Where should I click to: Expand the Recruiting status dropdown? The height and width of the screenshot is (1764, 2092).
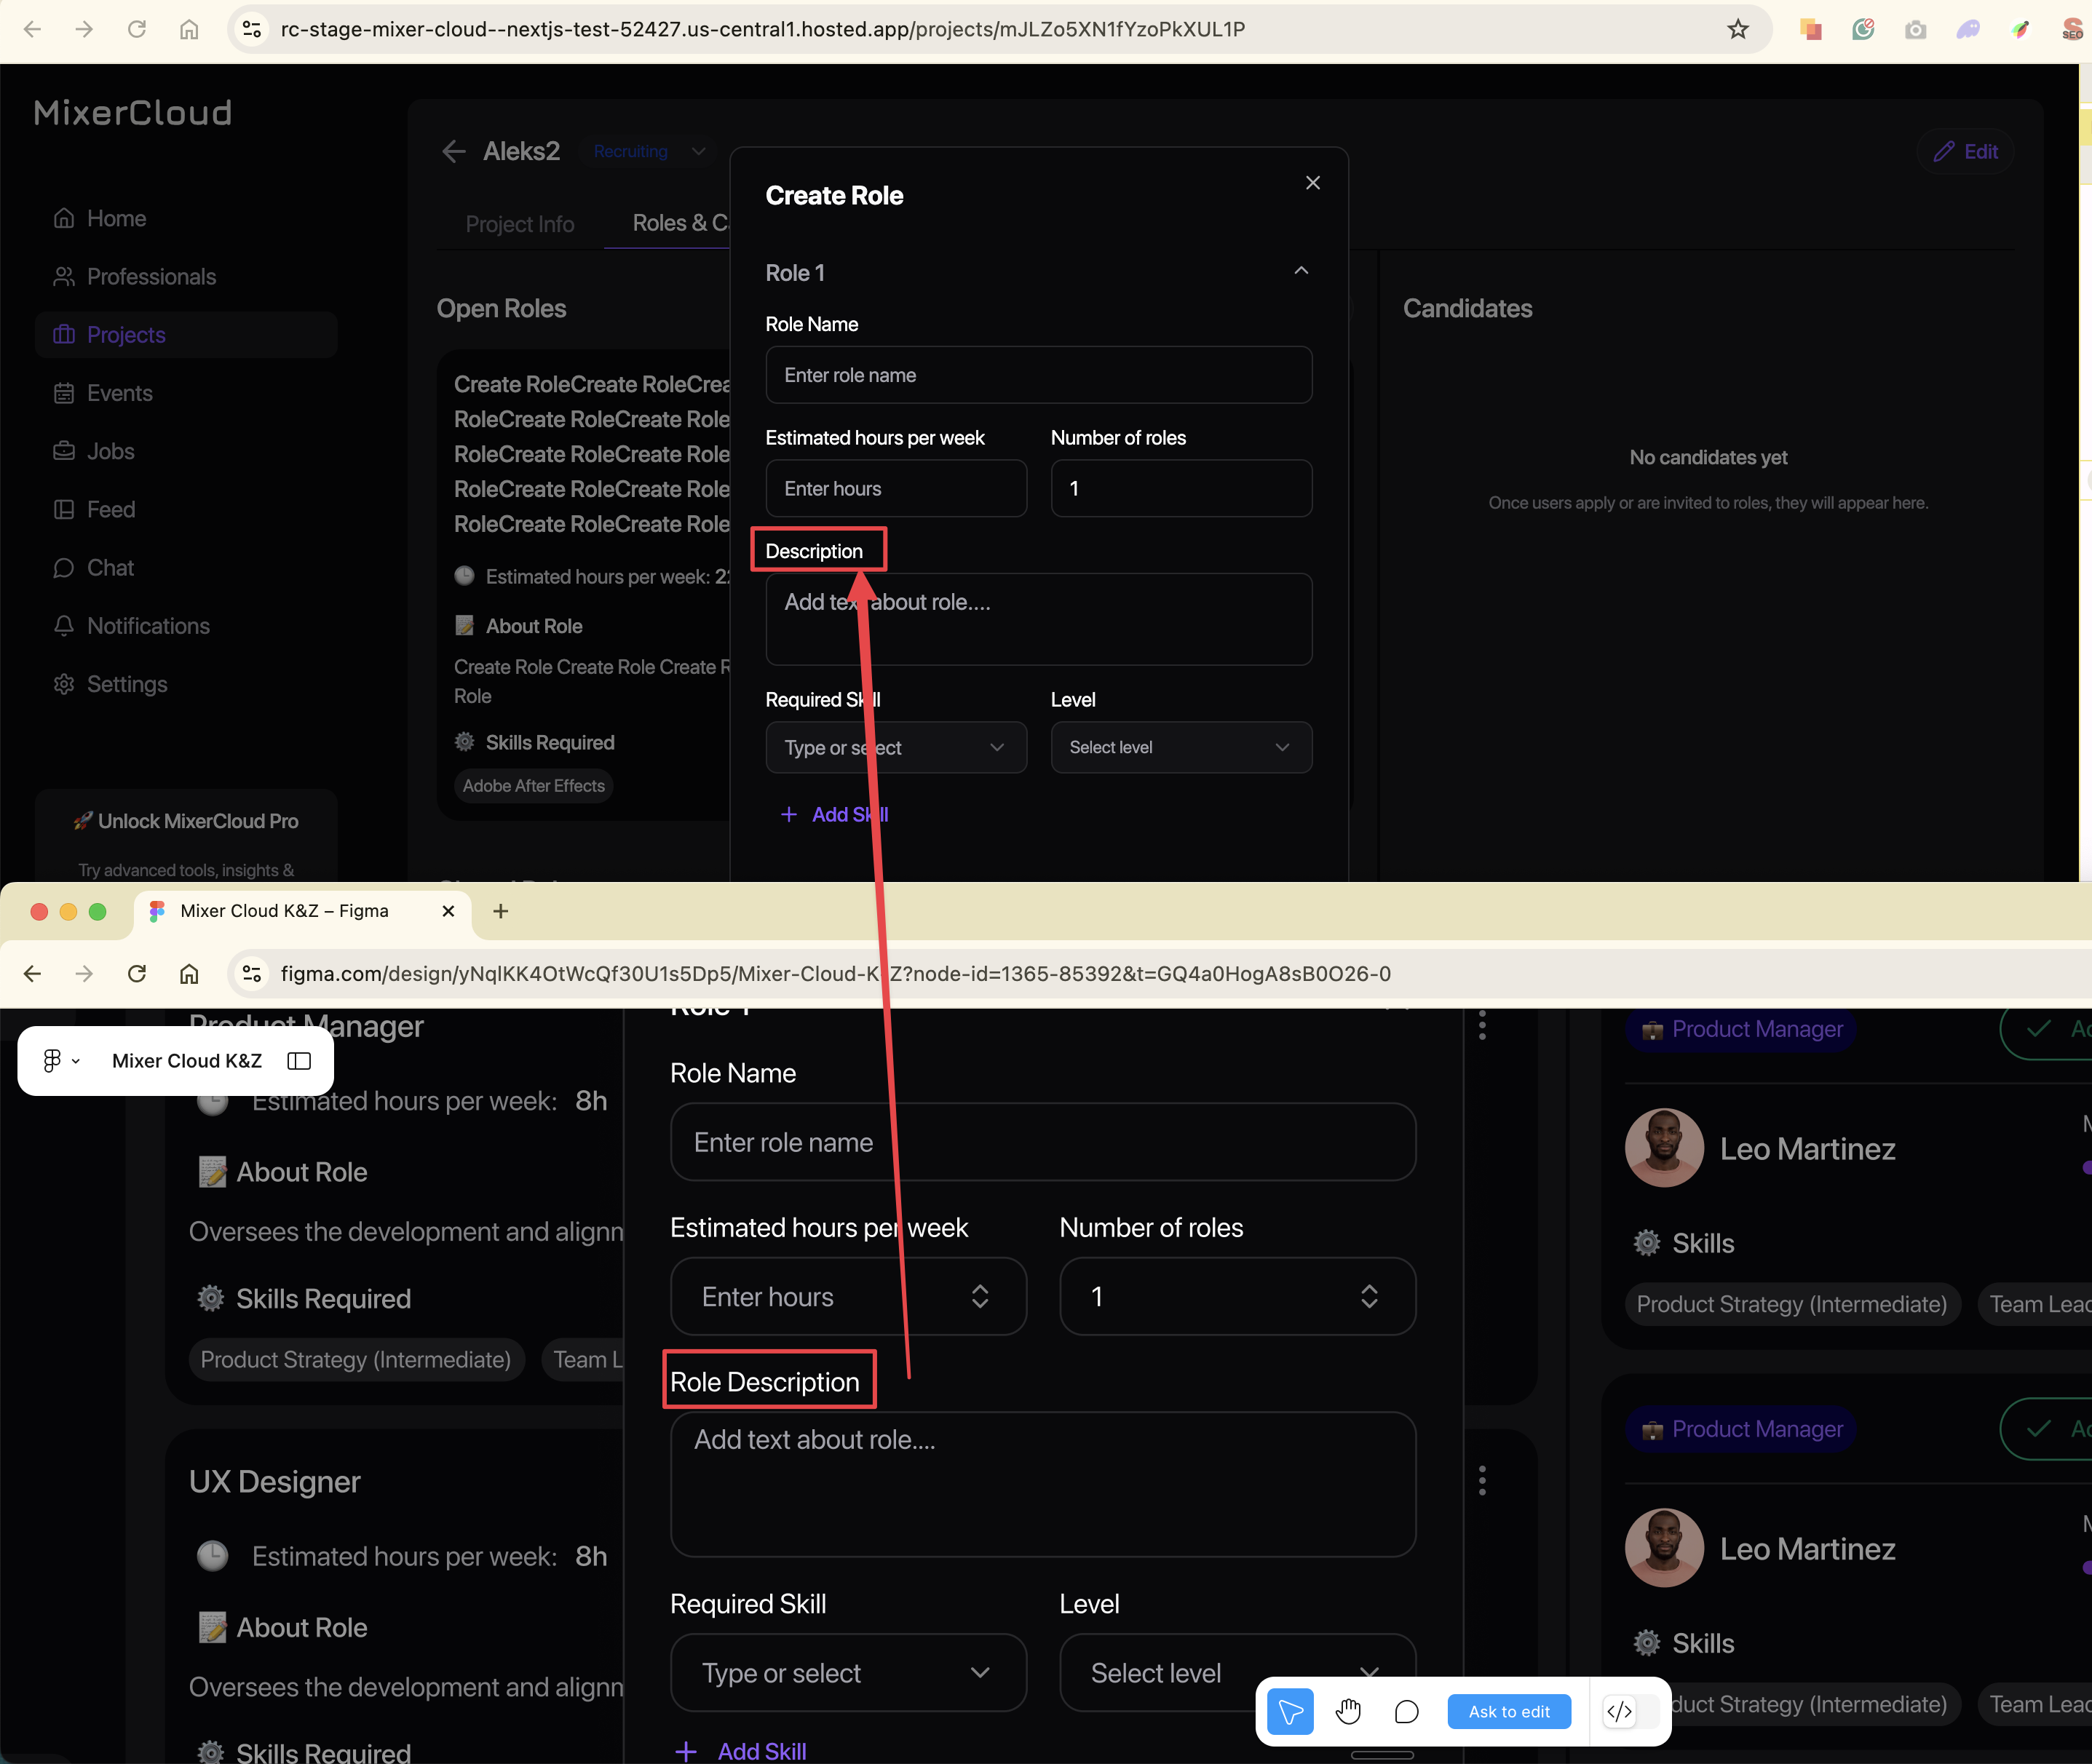[699, 151]
